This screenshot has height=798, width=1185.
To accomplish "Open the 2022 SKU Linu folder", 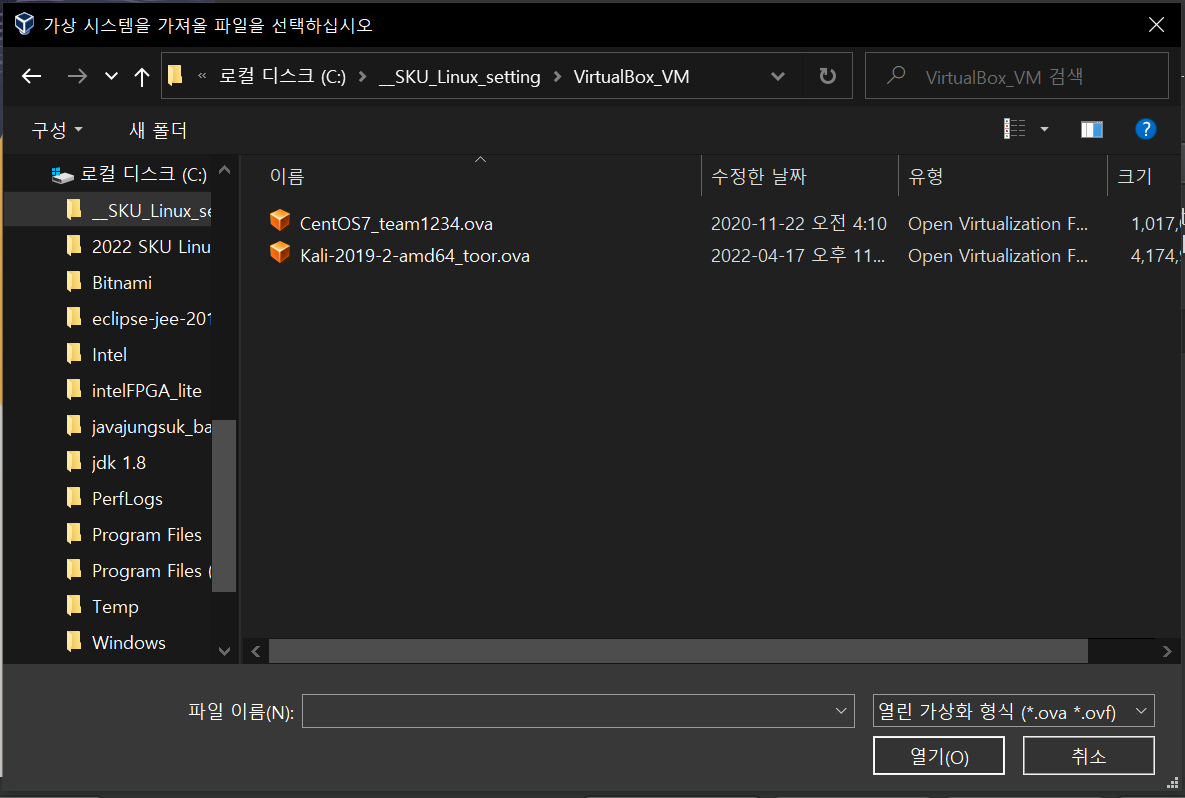I will tap(151, 246).
